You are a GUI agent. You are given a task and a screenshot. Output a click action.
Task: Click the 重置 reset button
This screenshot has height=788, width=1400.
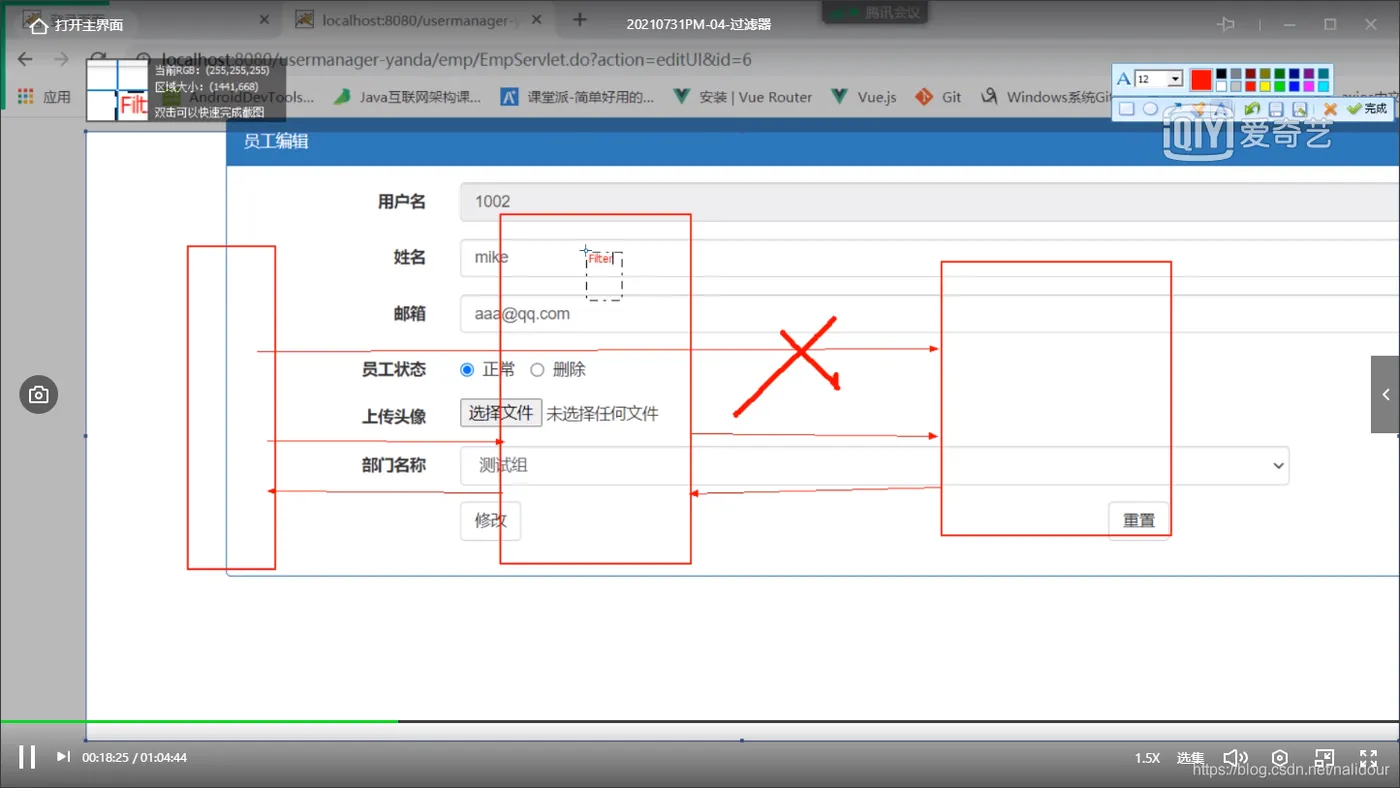tap(1139, 520)
